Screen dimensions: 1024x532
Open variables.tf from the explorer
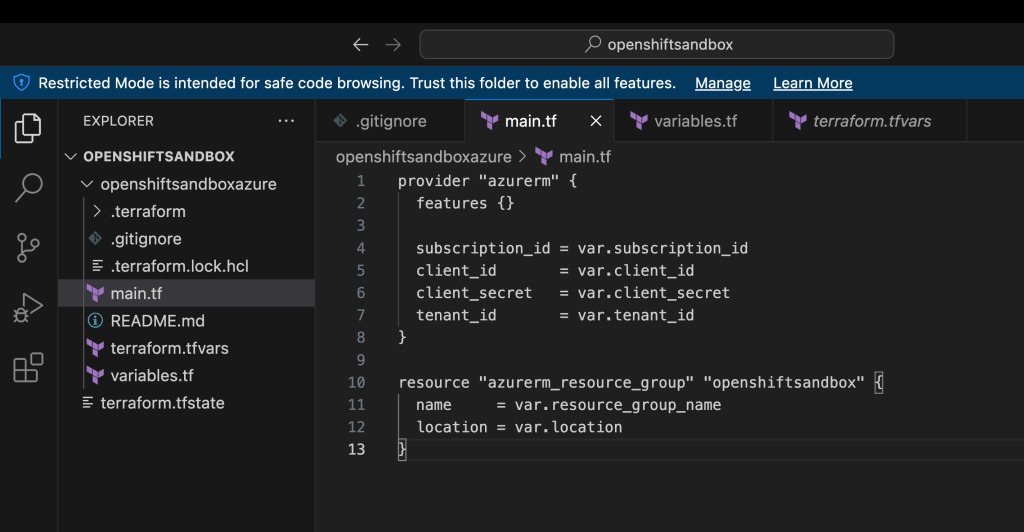[x=186, y=376]
